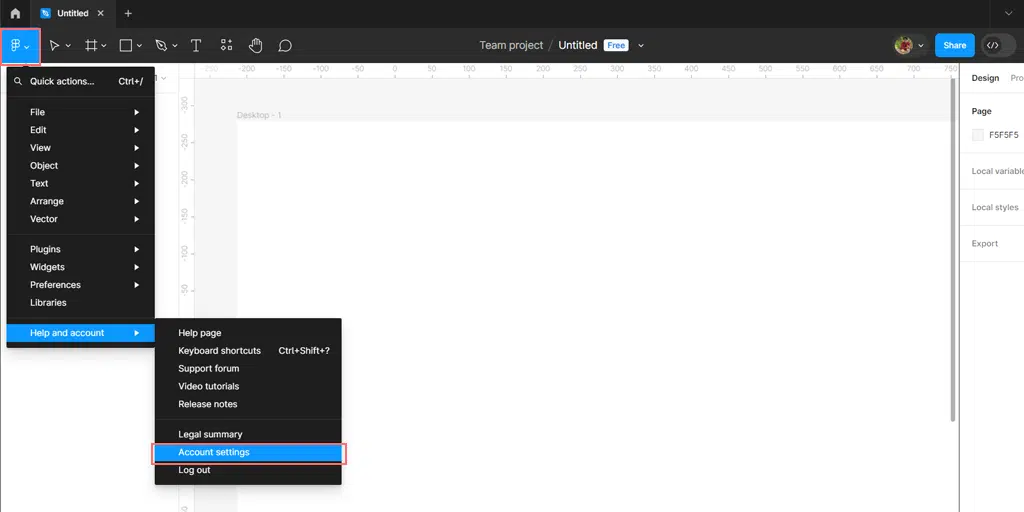Image resolution: width=1024 pixels, height=512 pixels.
Task: Open the Object submenu
Action: (x=81, y=165)
